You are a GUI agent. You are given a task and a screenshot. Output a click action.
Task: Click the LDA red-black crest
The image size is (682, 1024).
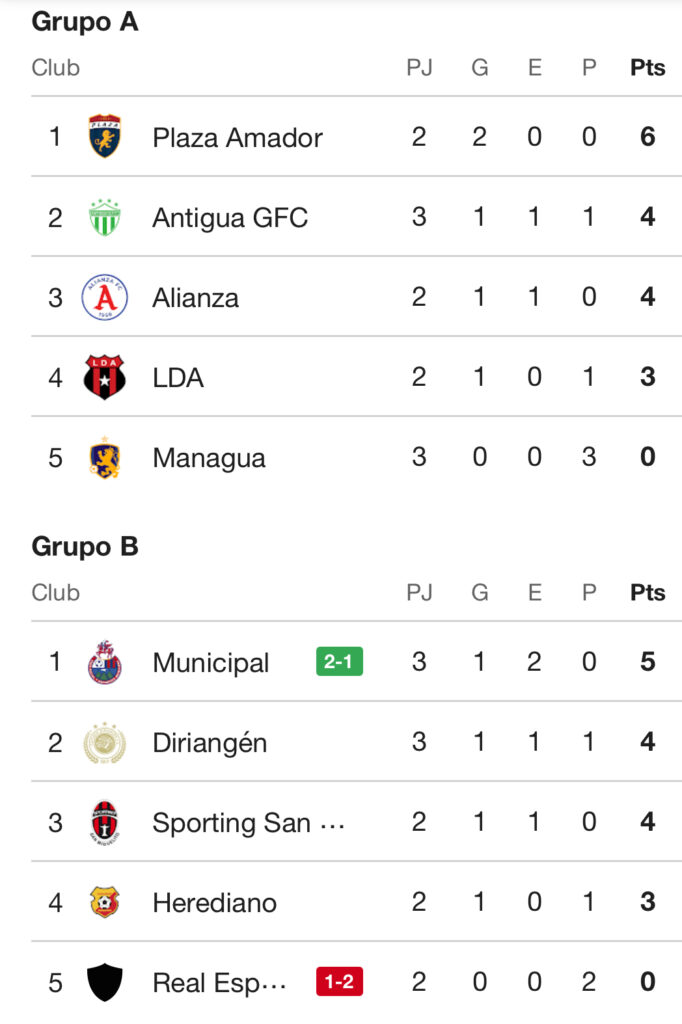104,377
